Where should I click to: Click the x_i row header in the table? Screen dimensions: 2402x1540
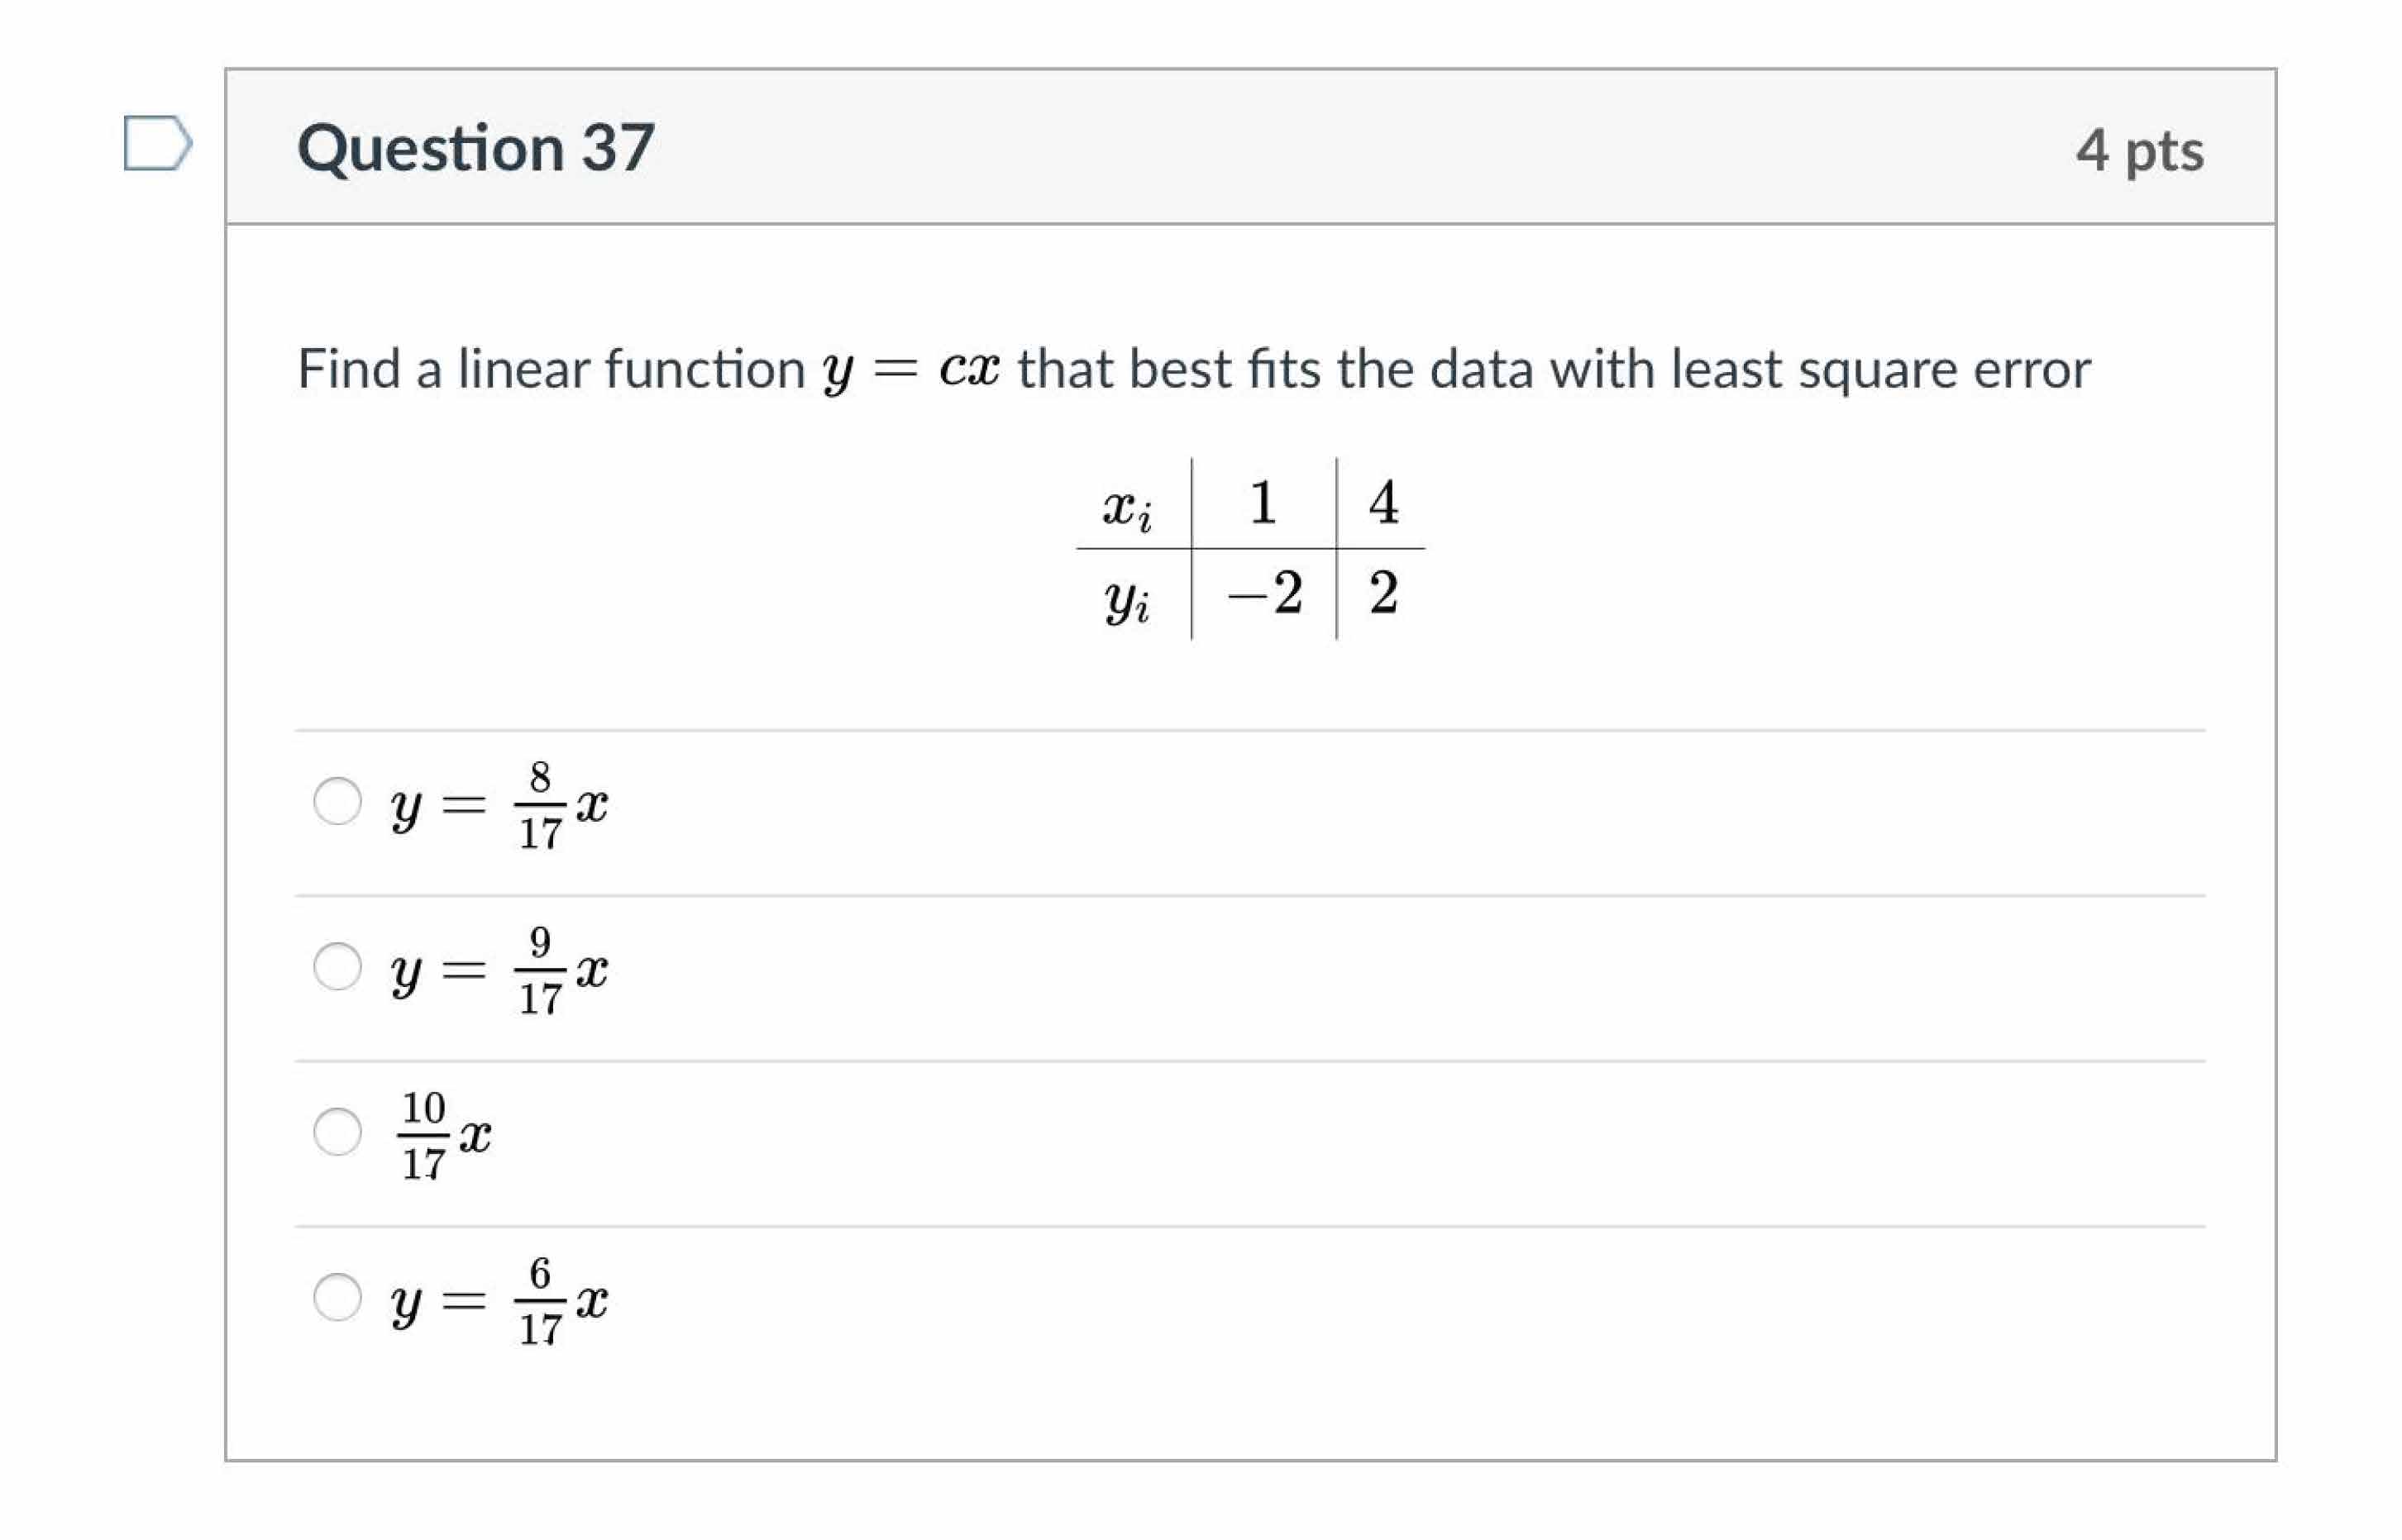1127,505
